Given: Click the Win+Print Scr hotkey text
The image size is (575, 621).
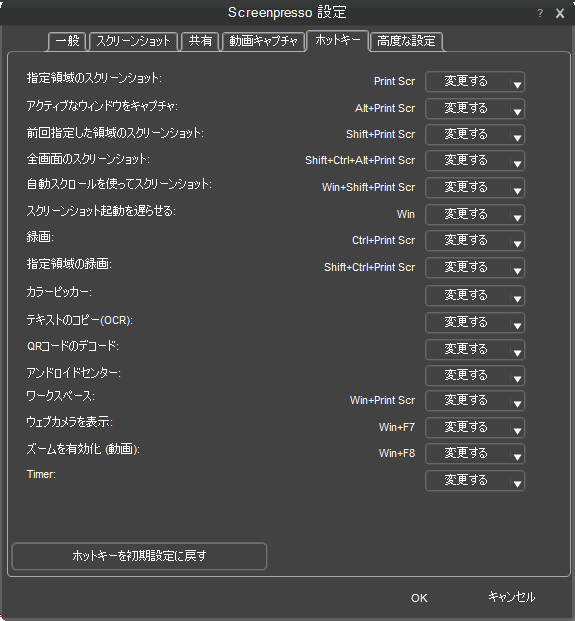Looking at the screenshot, I should pyautogui.click(x=383, y=400).
